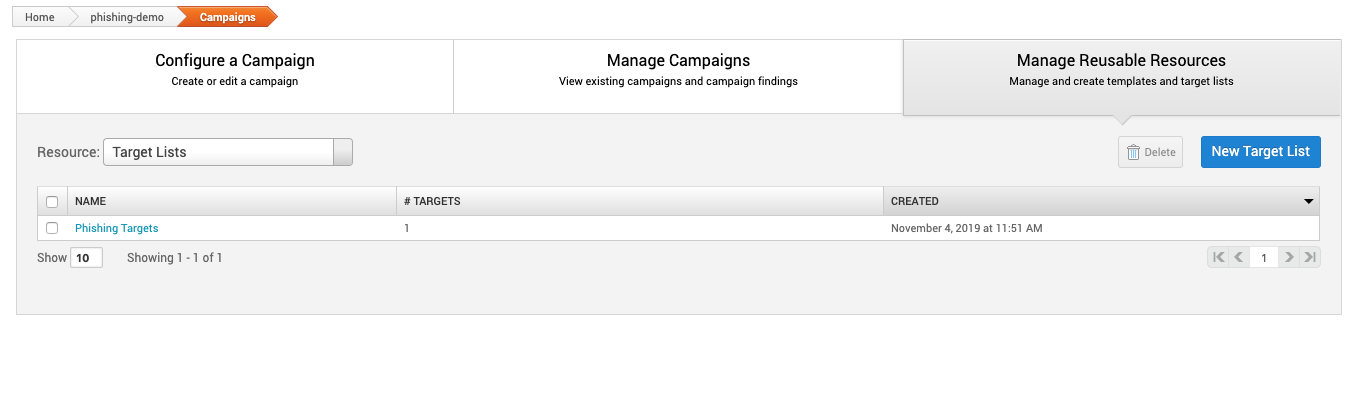
Task: Jump to the last page arrow
Action: (x=1310, y=258)
